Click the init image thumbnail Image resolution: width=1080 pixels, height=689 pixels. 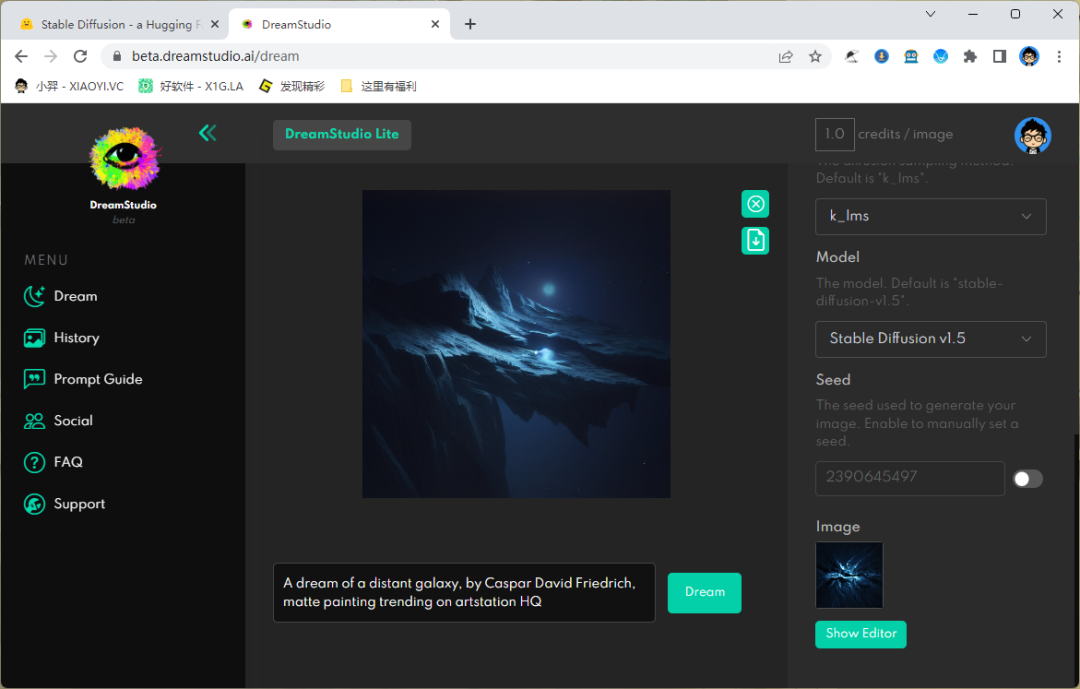[x=849, y=575]
